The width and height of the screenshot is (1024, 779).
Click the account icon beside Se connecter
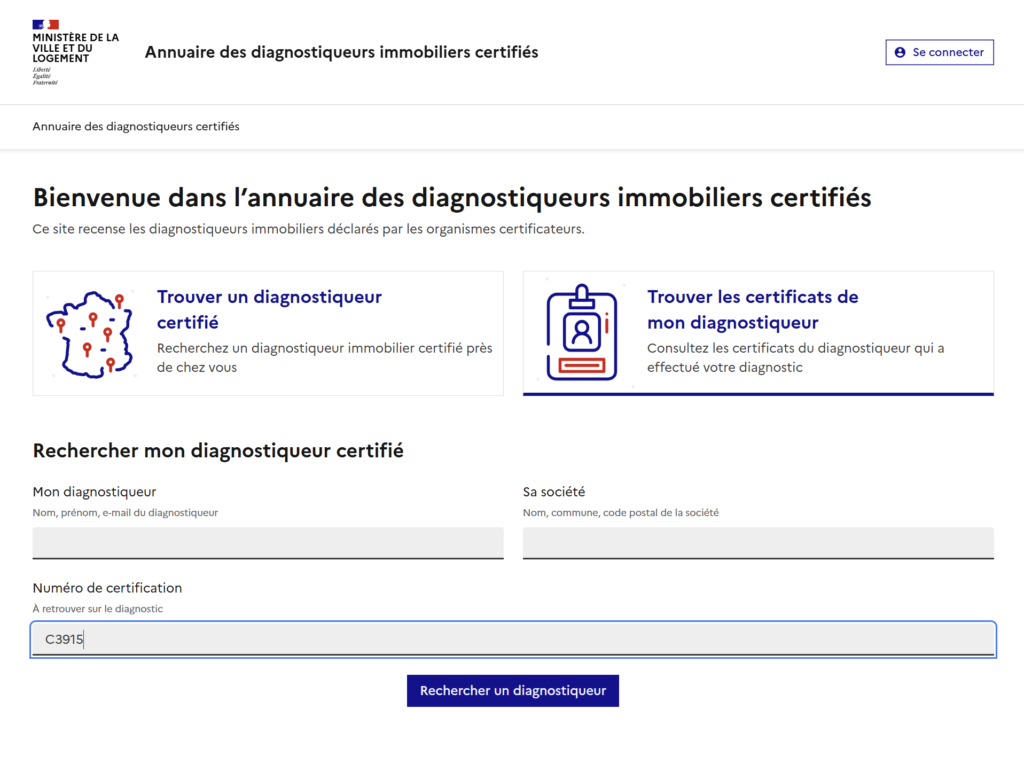tap(903, 52)
